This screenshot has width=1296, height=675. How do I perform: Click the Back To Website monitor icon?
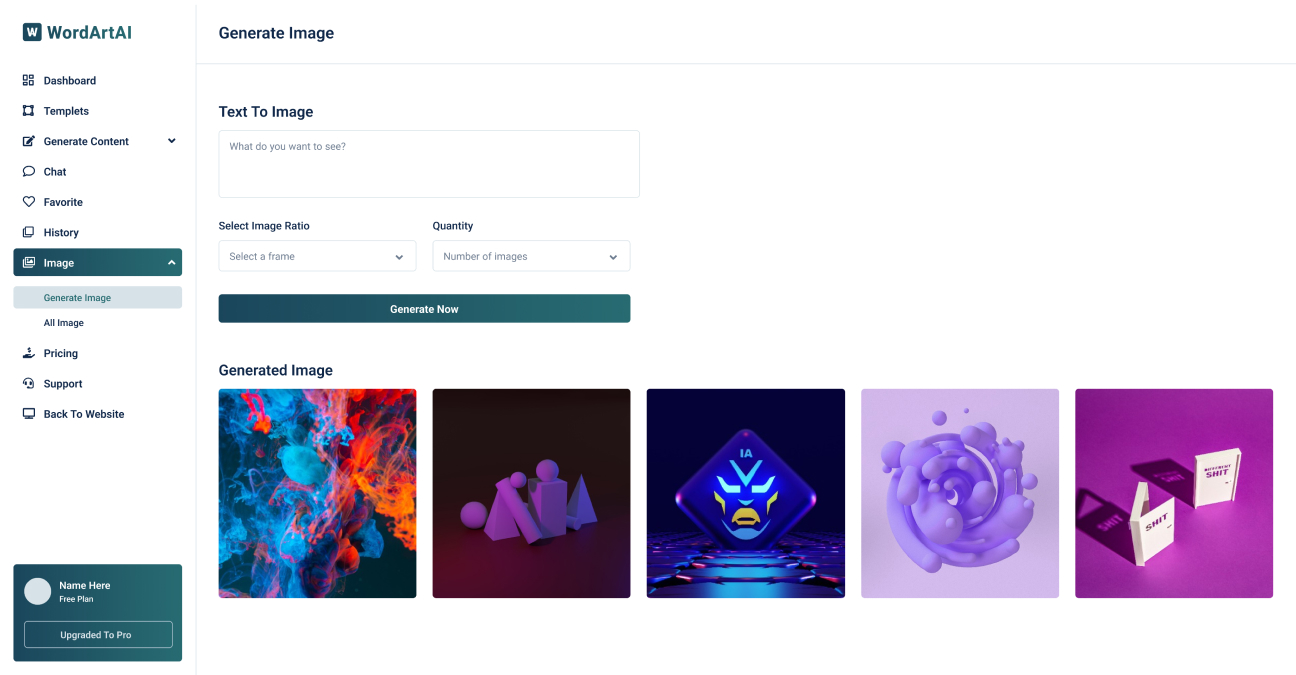28,414
